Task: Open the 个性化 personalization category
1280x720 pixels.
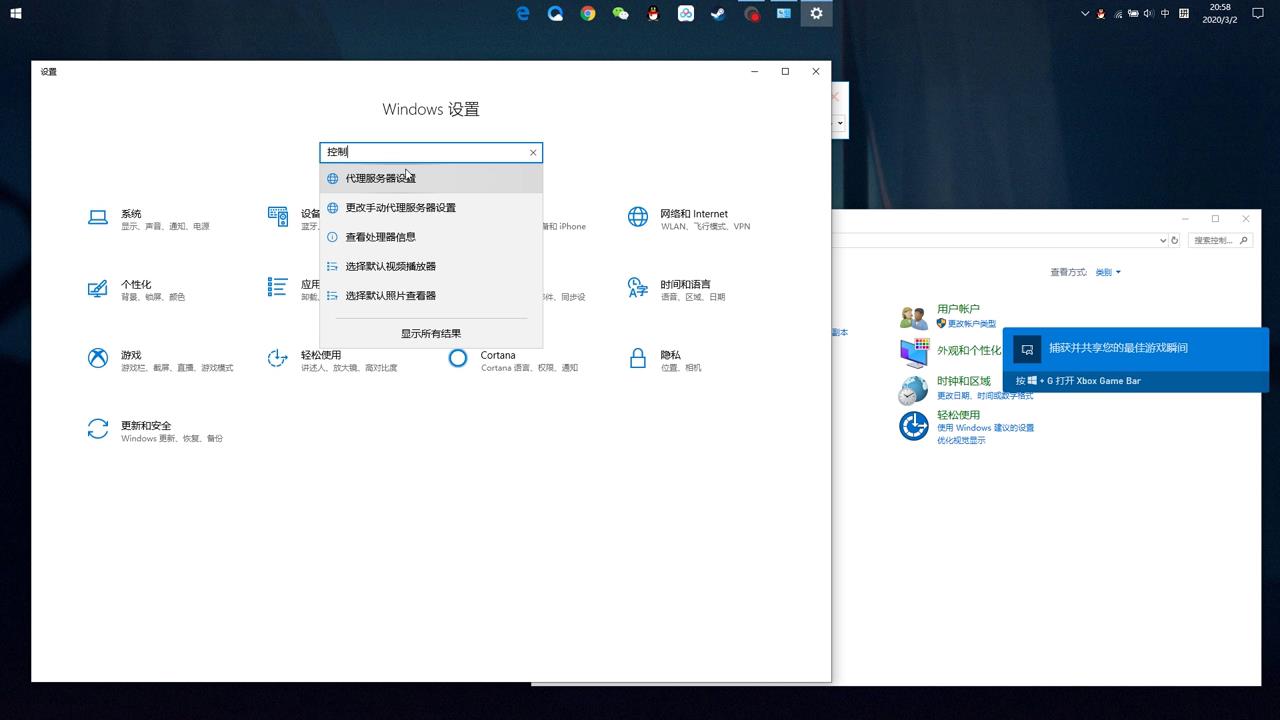Action: [x=136, y=290]
